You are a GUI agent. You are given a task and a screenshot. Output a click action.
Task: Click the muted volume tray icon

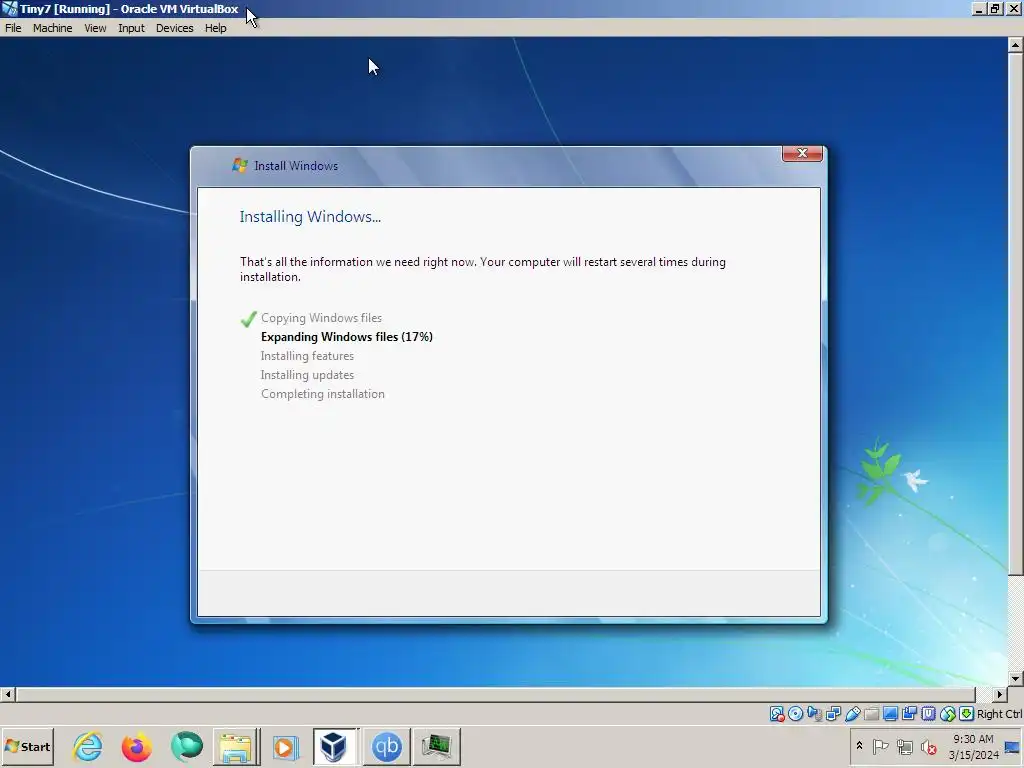[x=928, y=746]
